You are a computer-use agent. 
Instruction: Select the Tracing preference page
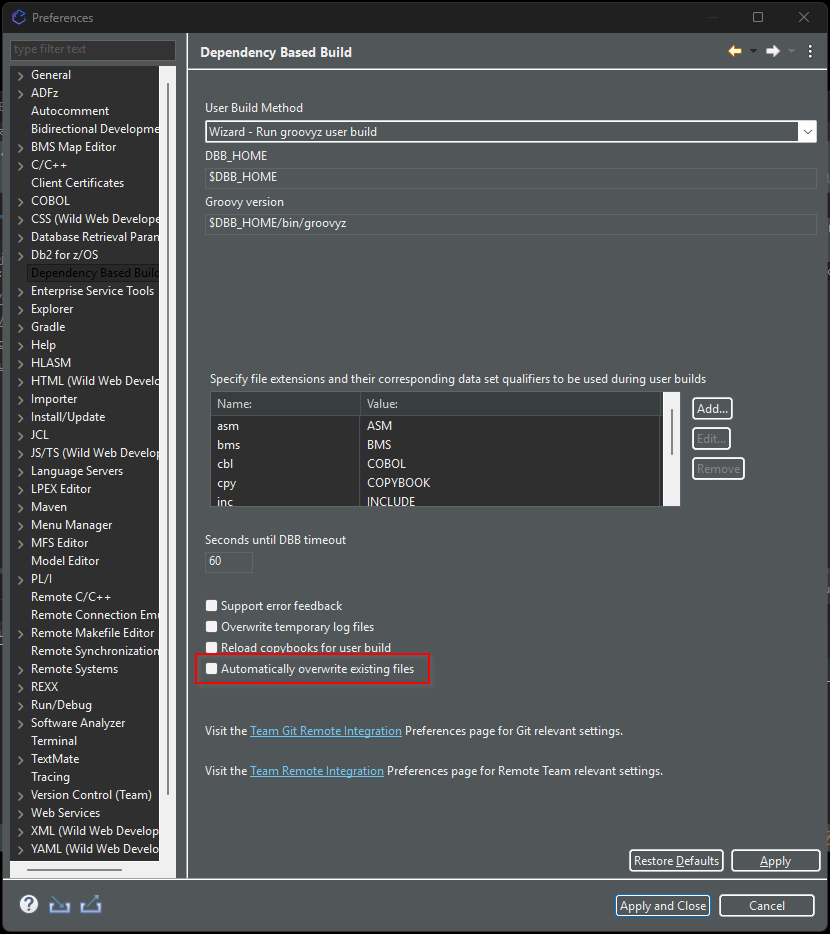(x=50, y=777)
